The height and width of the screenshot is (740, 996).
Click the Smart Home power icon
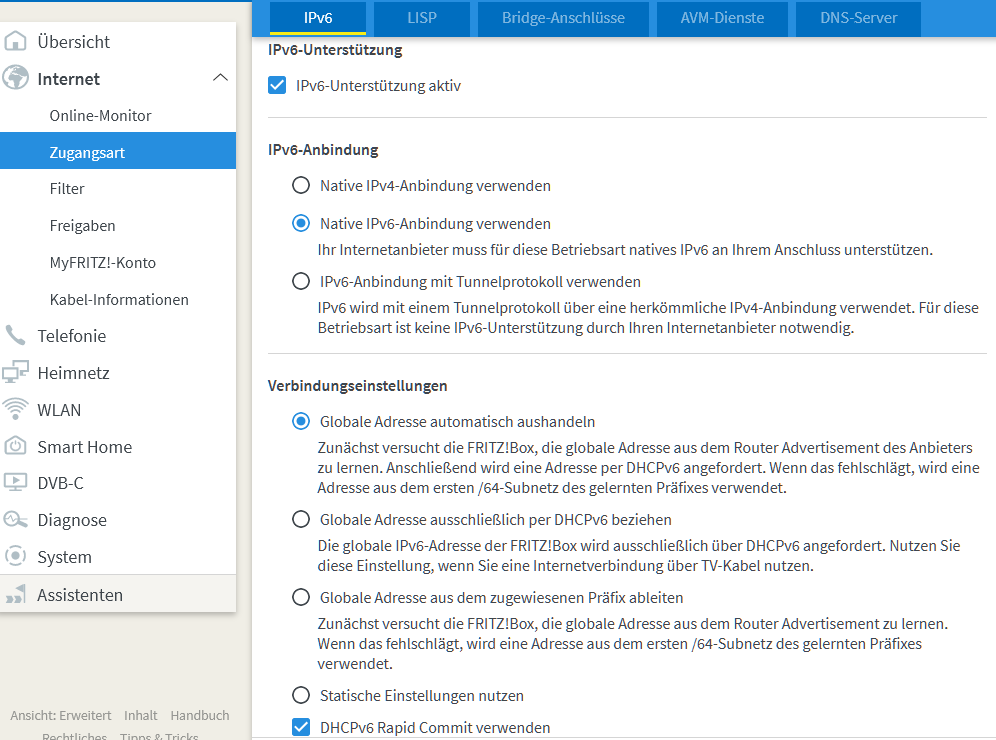click(x=15, y=446)
